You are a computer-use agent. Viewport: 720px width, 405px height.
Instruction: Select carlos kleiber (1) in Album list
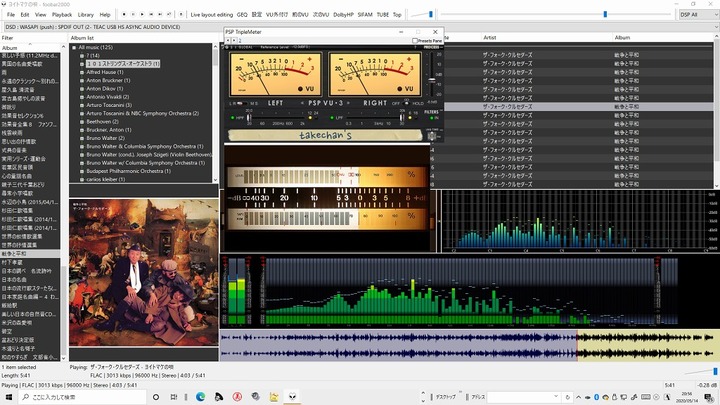tap(106, 180)
